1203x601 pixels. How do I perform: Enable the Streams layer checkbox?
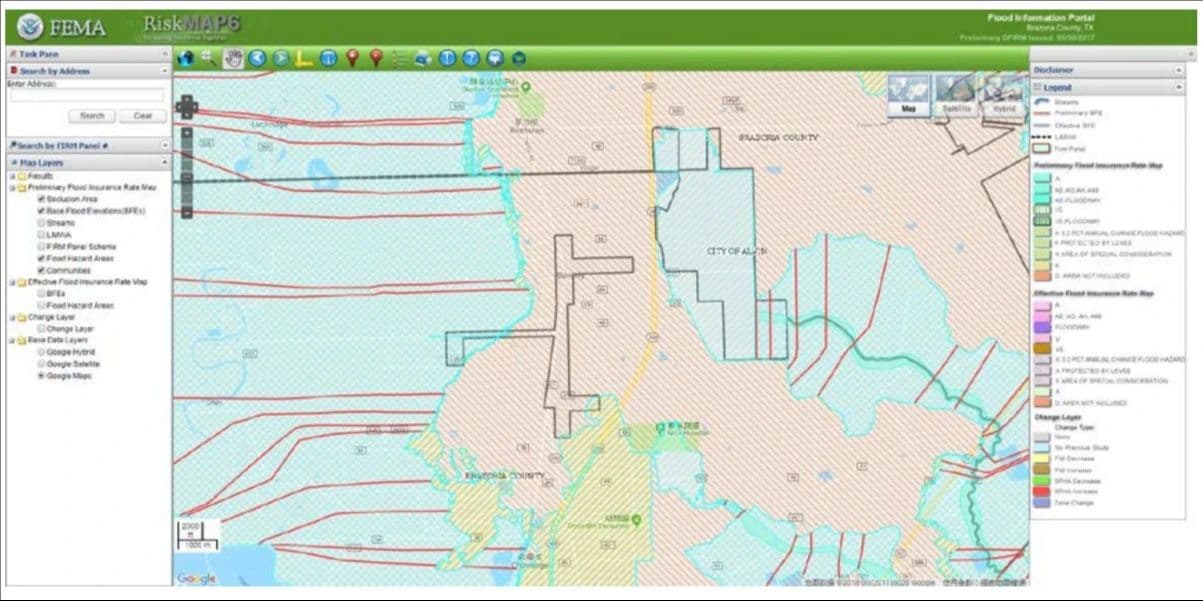(x=41, y=222)
